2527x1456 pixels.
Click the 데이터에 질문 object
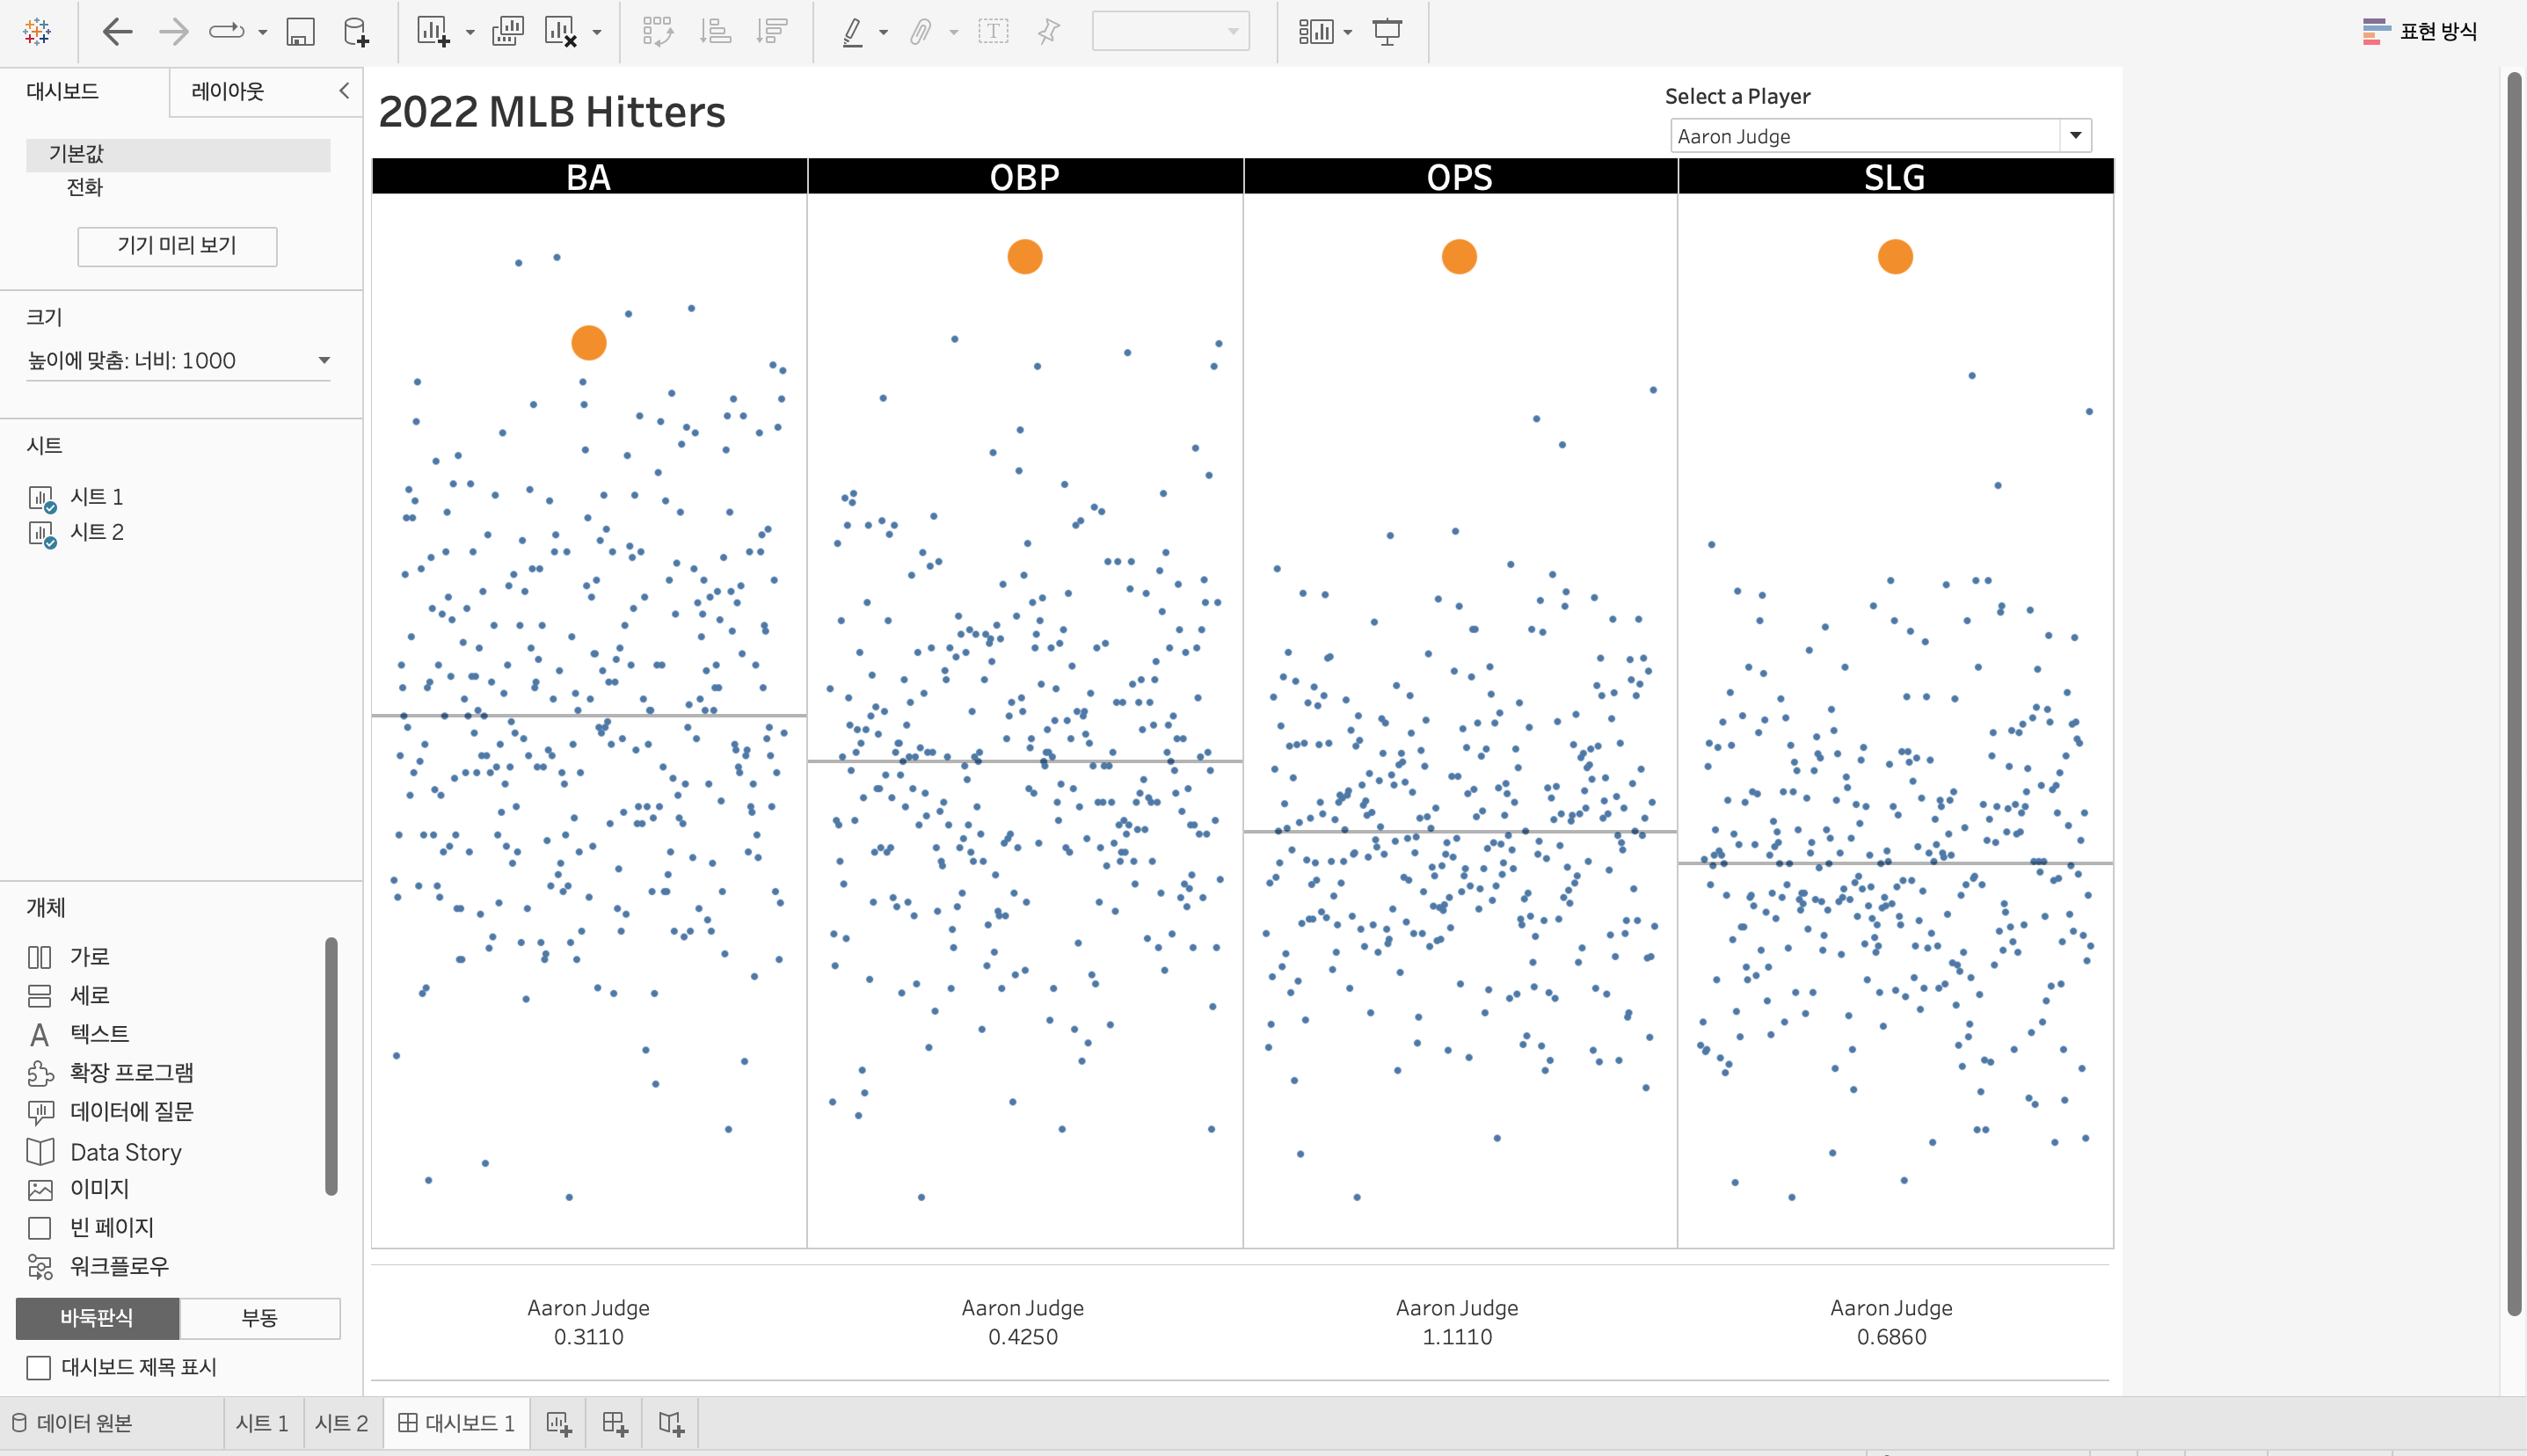point(110,1112)
